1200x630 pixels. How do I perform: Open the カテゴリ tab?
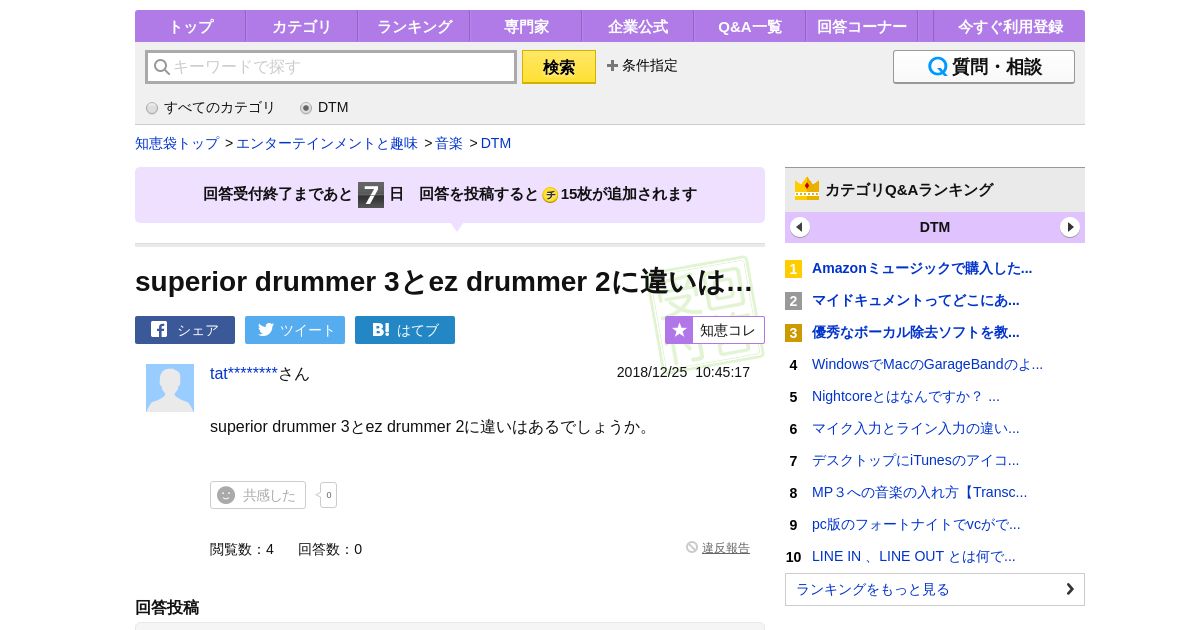[301, 27]
